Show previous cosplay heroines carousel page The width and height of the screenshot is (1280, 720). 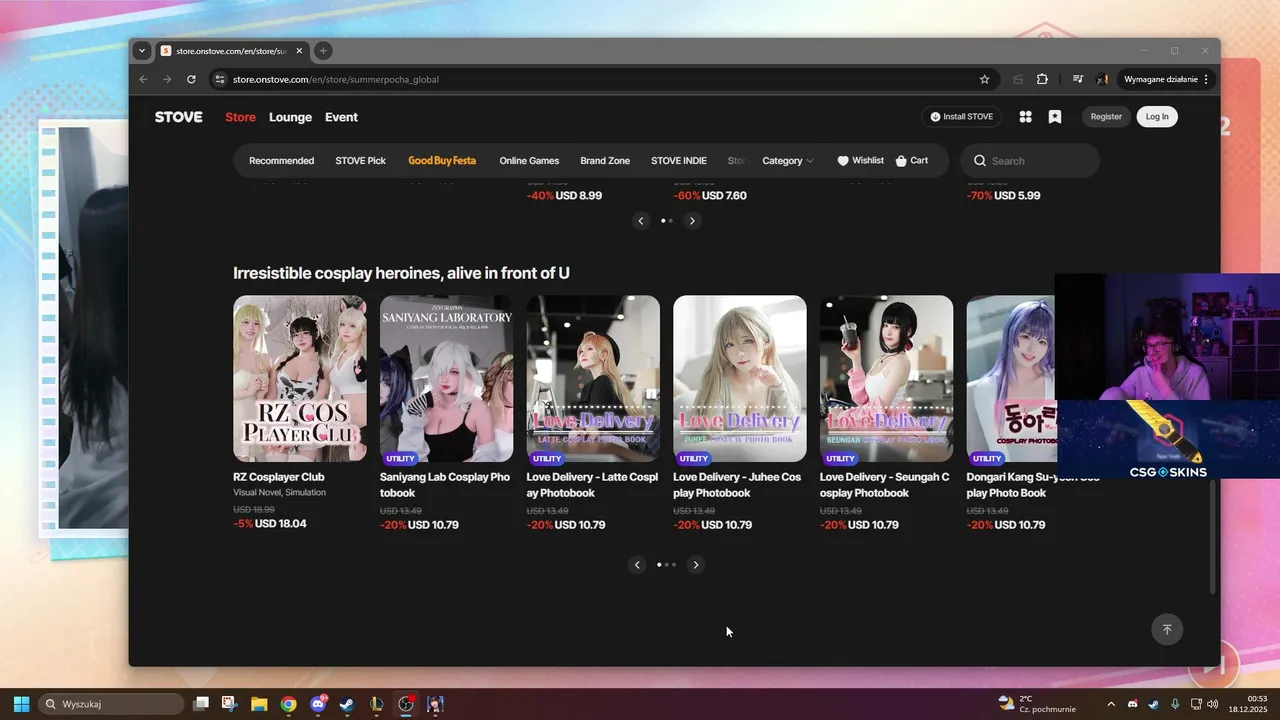638,565
